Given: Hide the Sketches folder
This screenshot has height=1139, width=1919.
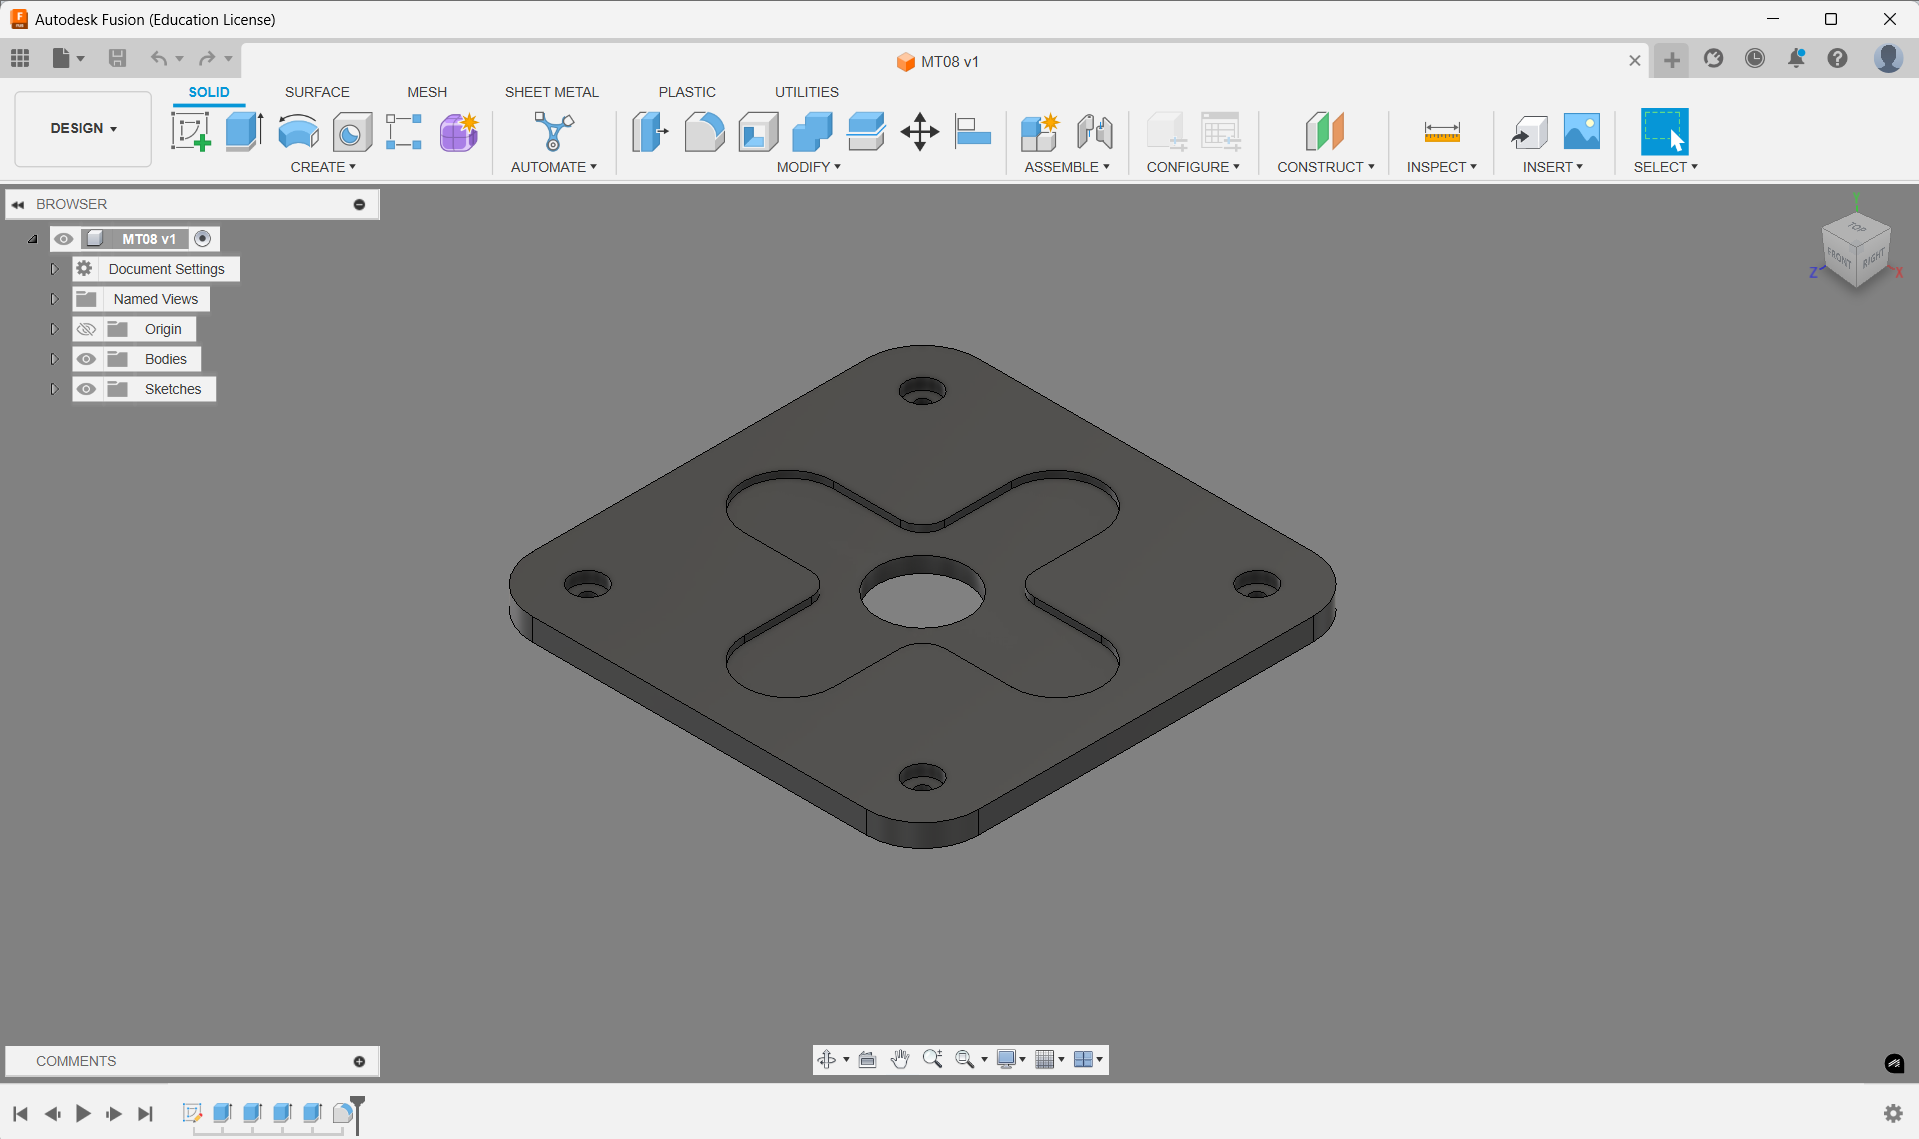Looking at the screenshot, I should pos(87,389).
